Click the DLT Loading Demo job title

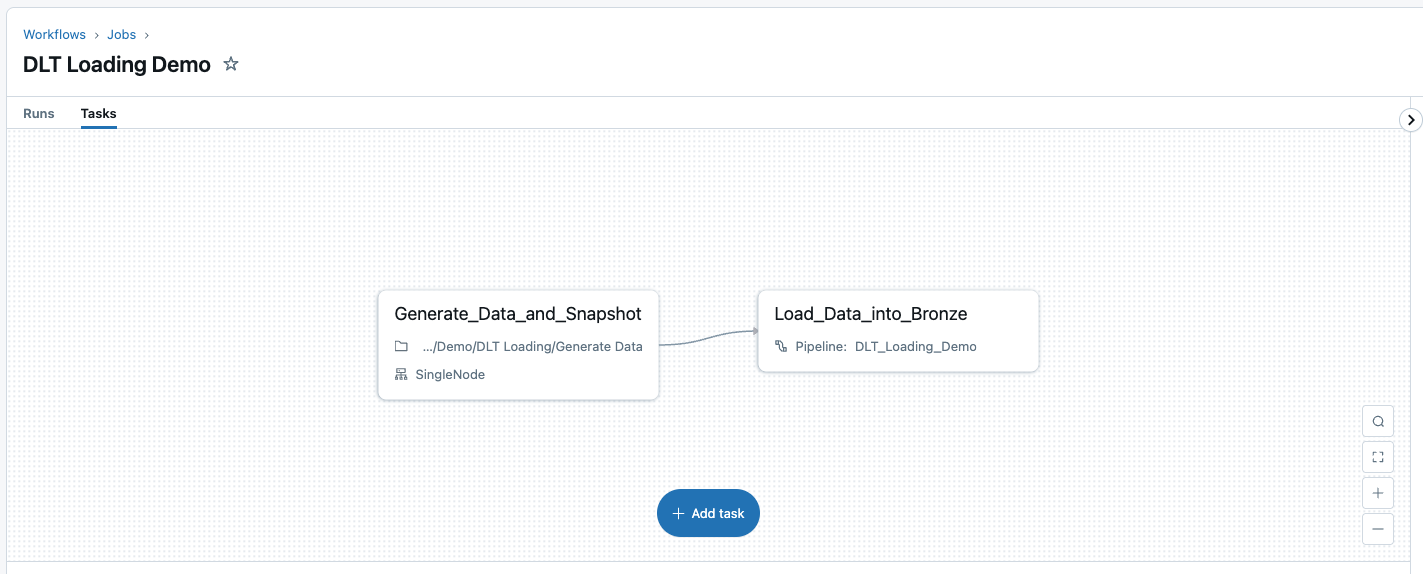(x=117, y=65)
